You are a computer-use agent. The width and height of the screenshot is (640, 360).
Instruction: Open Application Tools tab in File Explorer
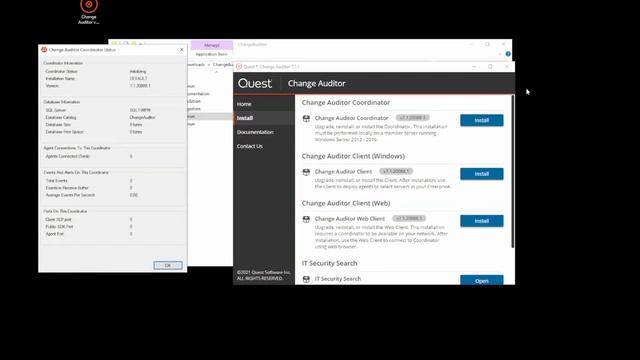pos(211,54)
